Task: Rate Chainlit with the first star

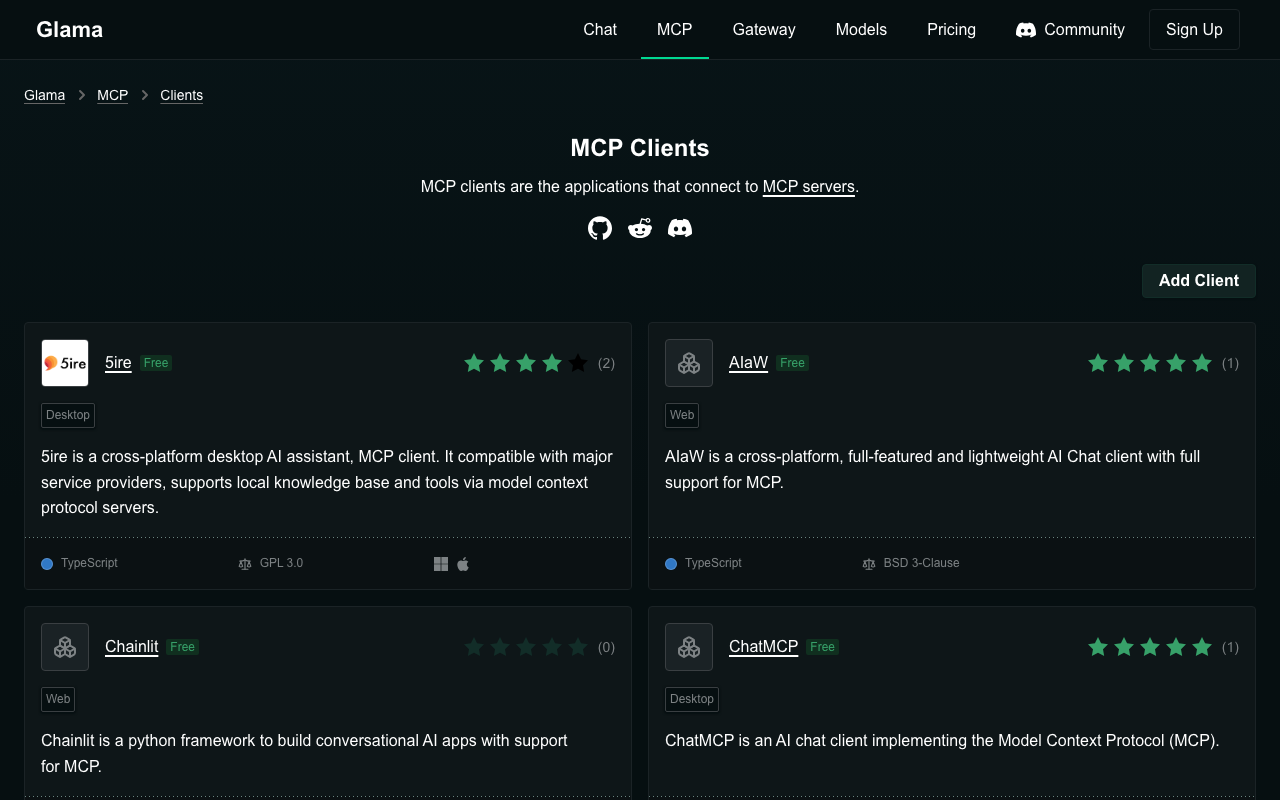Action: (474, 647)
